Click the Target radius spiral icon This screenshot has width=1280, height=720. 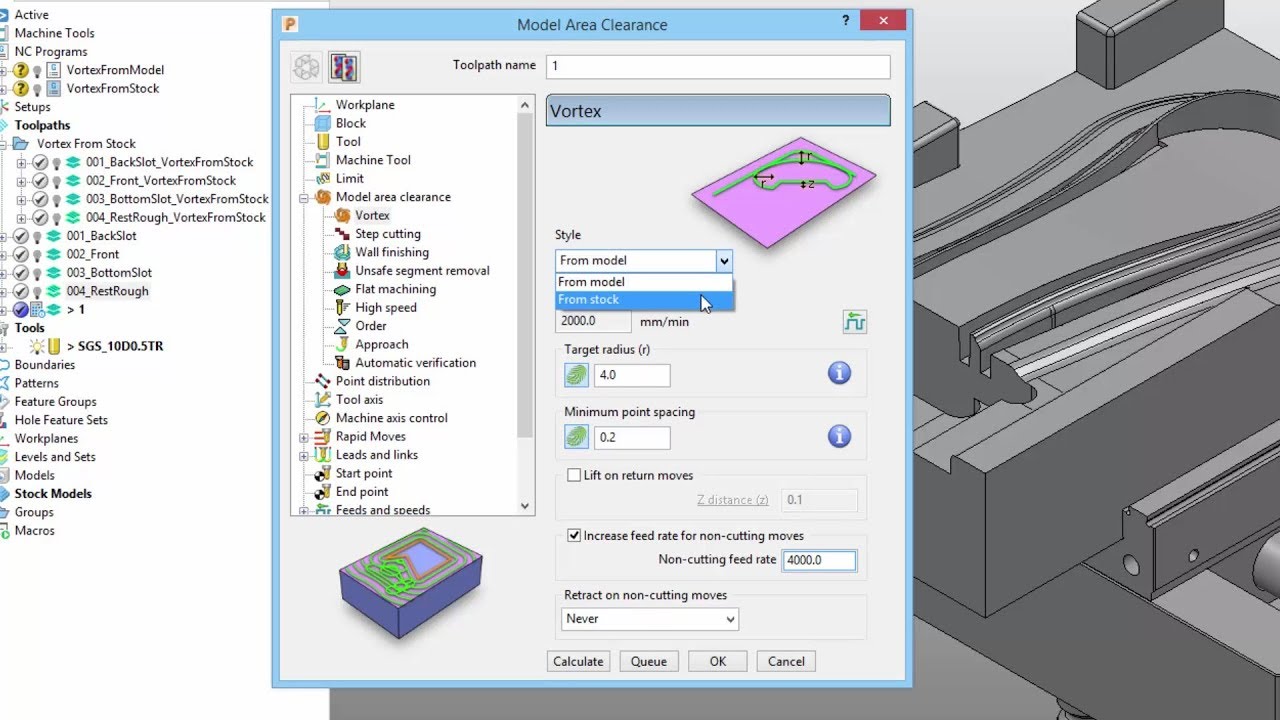577,375
